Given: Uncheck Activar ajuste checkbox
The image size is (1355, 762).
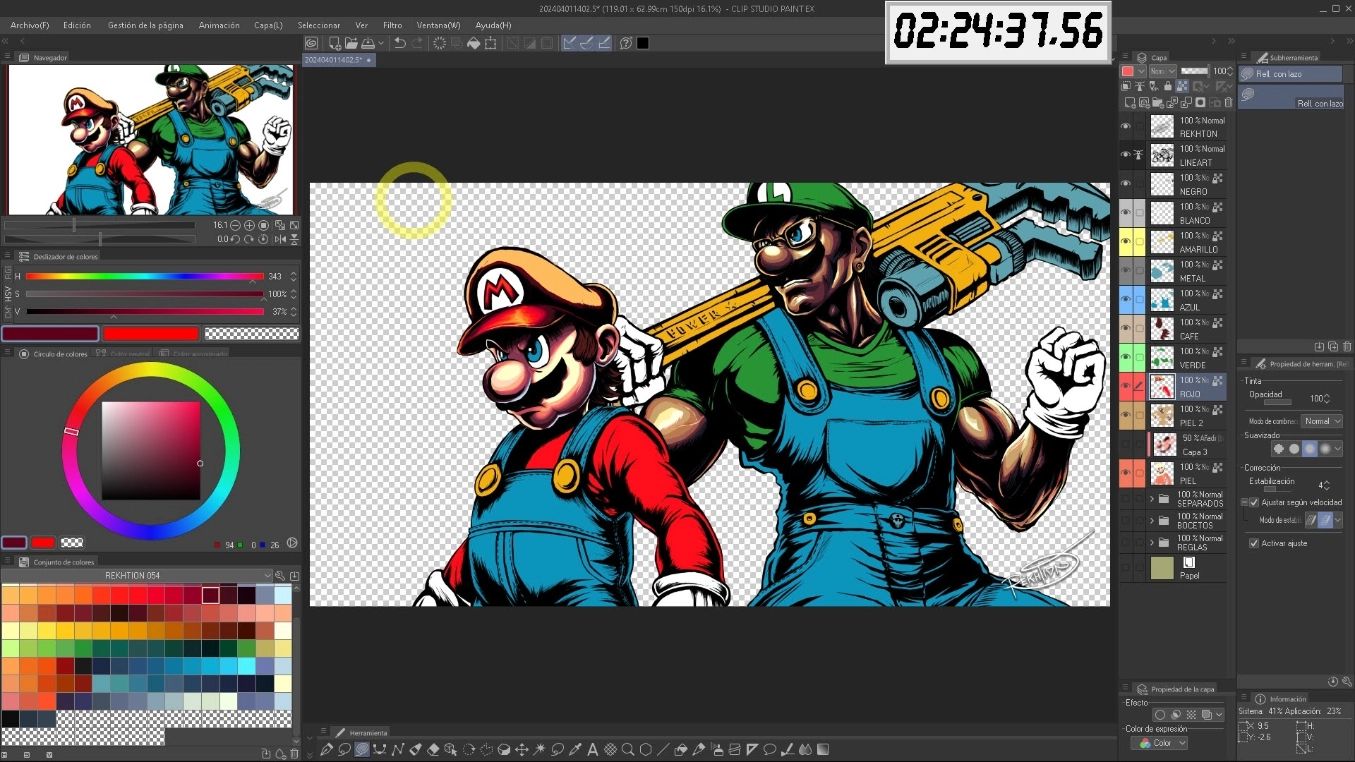Looking at the screenshot, I should 1253,543.
